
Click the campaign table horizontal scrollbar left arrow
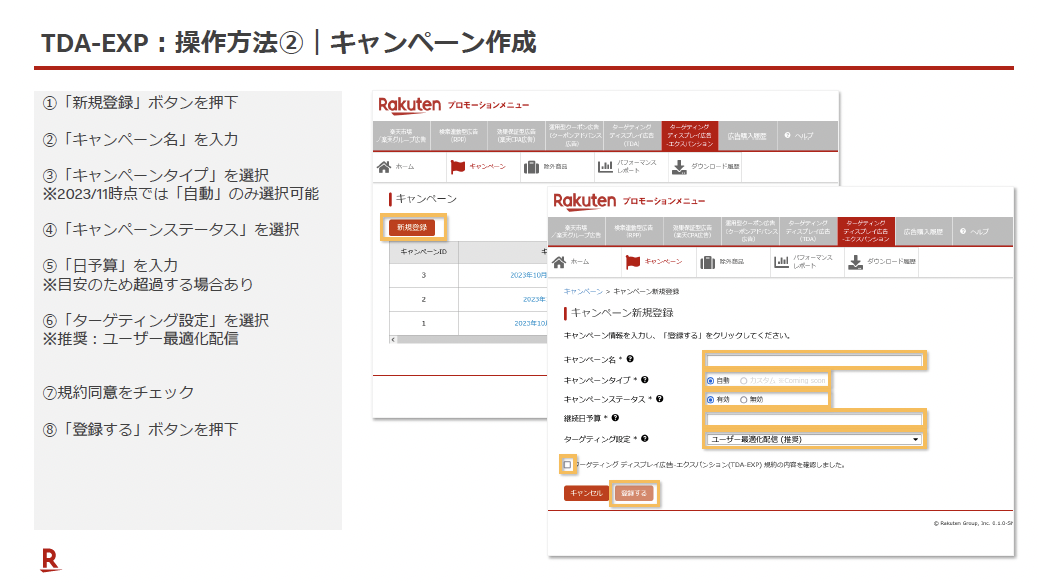393,340
